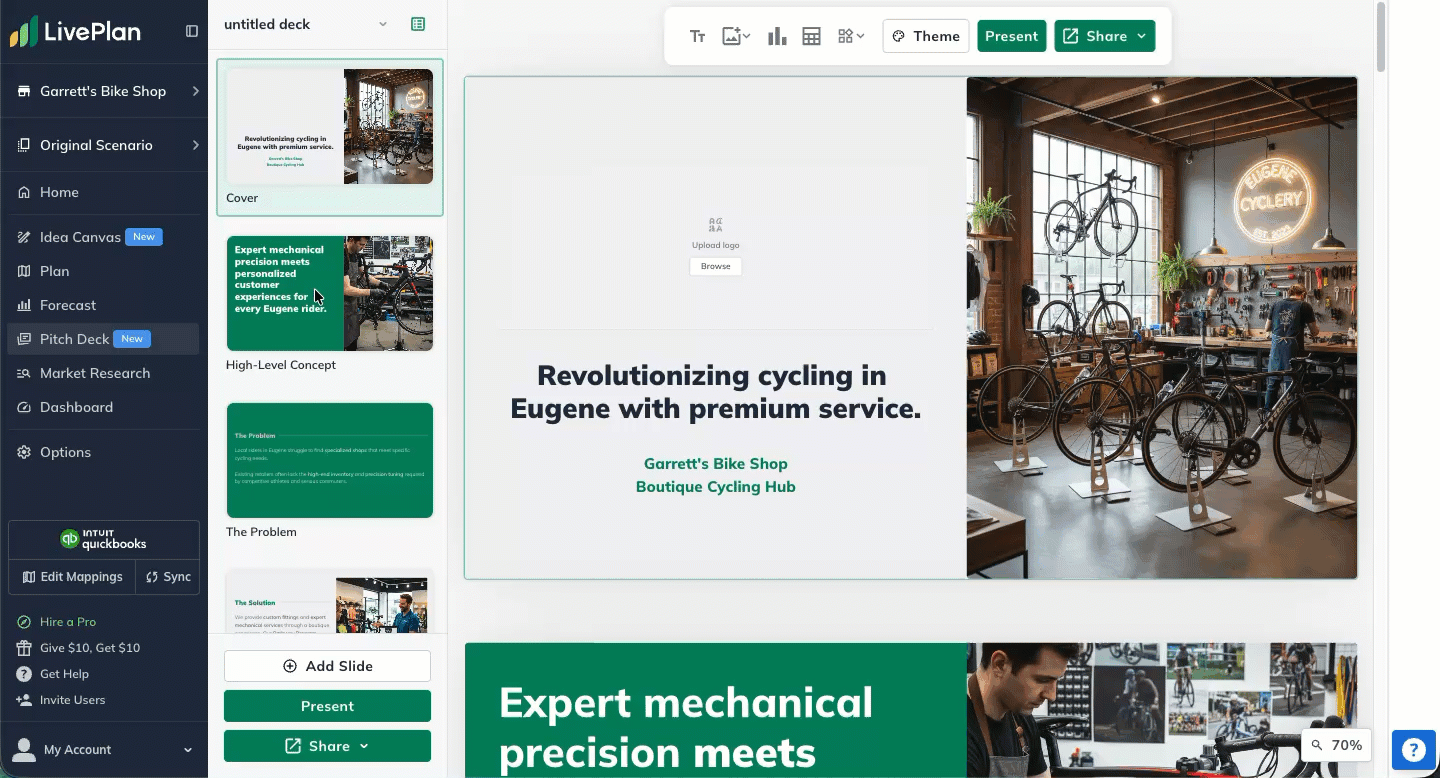Image resolution: width=1440 pixels, height=778 pixels.
Task: Open Share dropdown in top toolbar
Action: tap(1104, 36)
